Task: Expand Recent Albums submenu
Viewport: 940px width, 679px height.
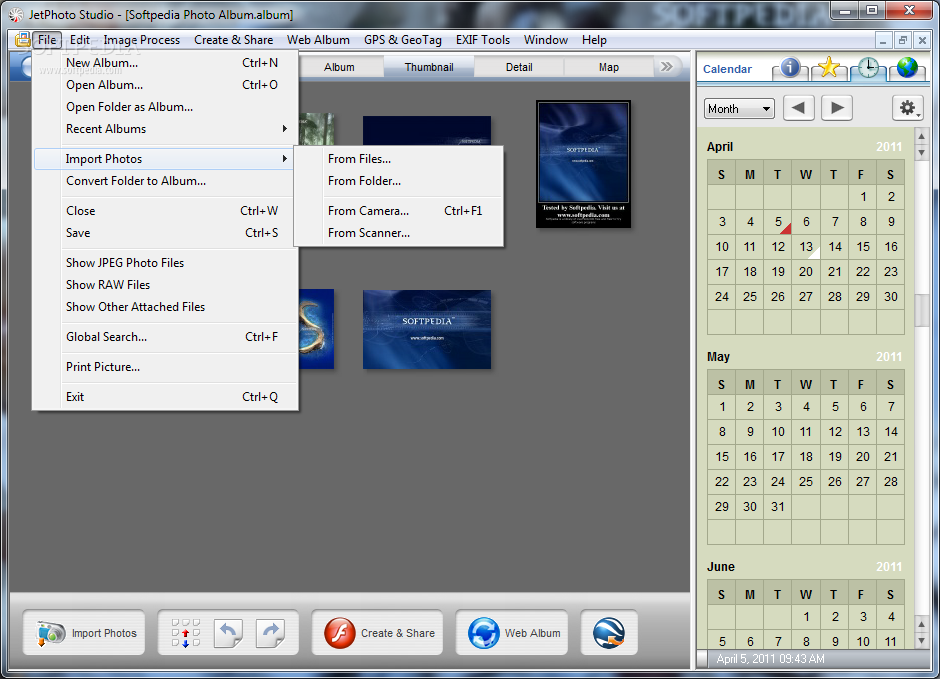Action: (165, 129)
